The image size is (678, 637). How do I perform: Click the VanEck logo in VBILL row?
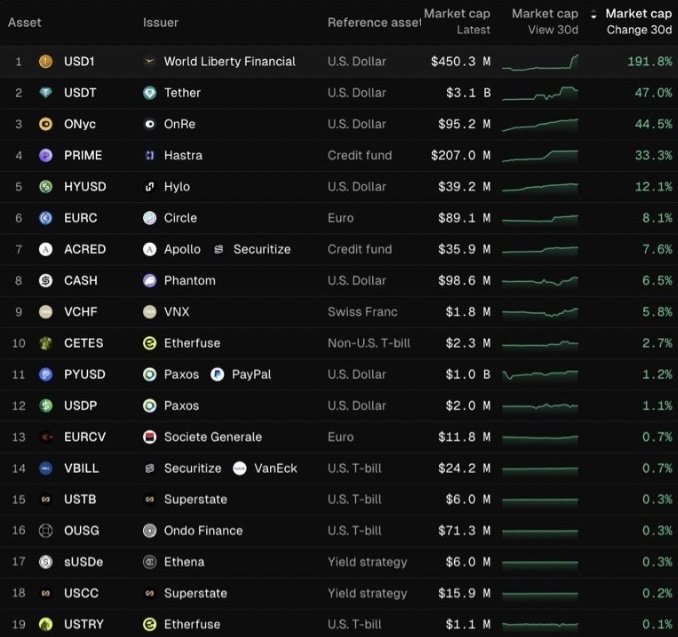point(239,468)
